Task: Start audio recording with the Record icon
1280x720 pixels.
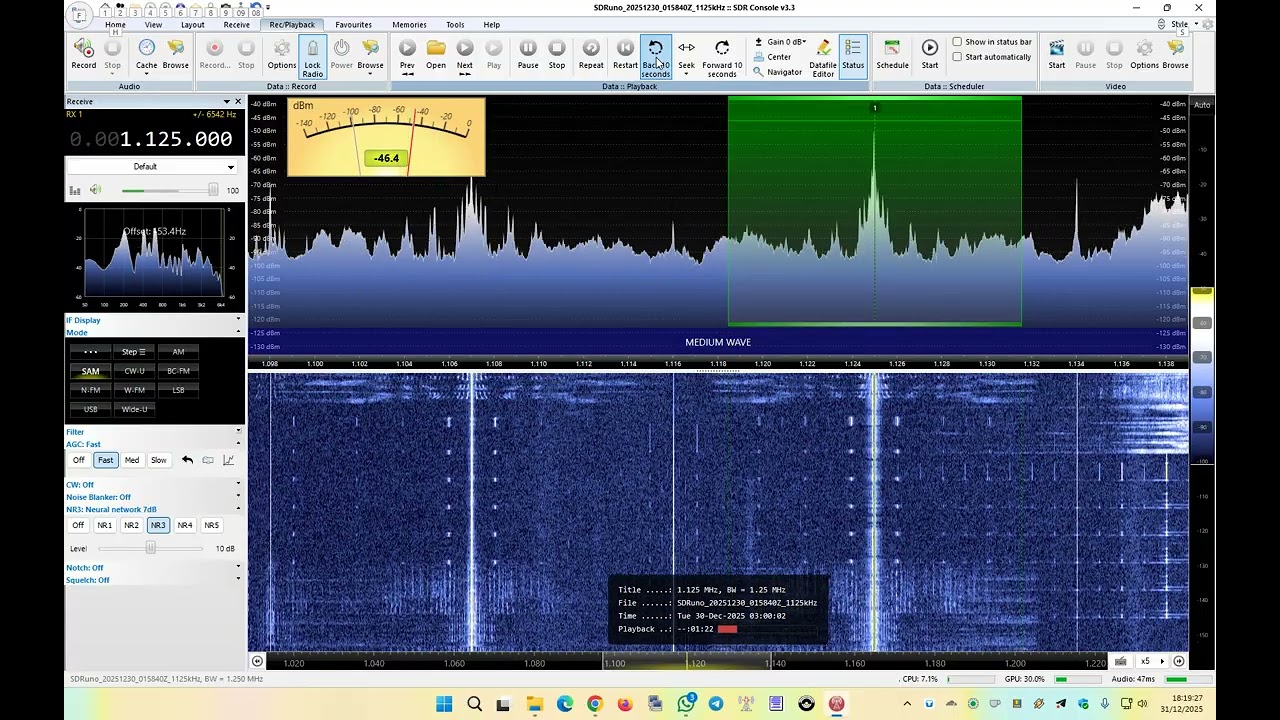Action: [x=84, y=54]
